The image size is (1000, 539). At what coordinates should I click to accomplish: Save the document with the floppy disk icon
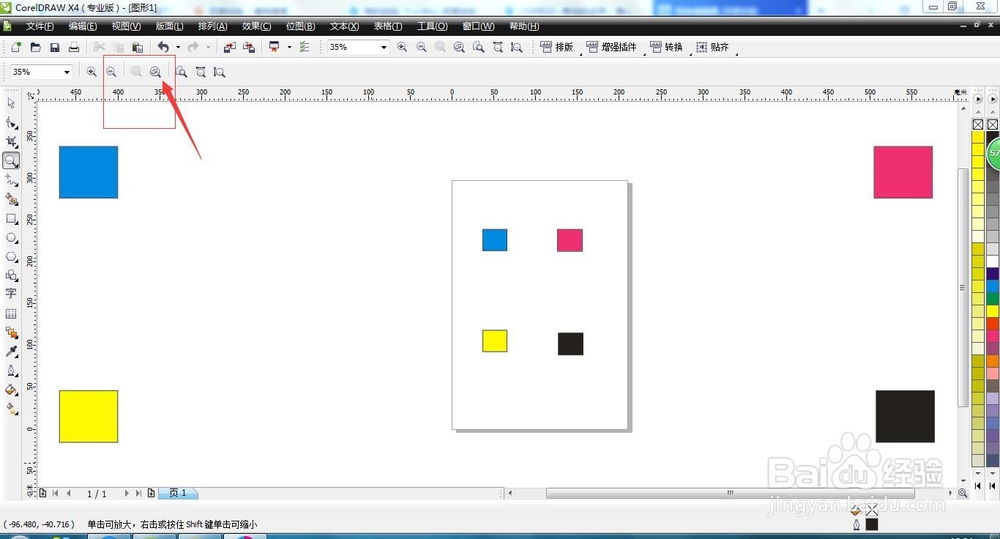pyautogui.click(x=55, y=47)
